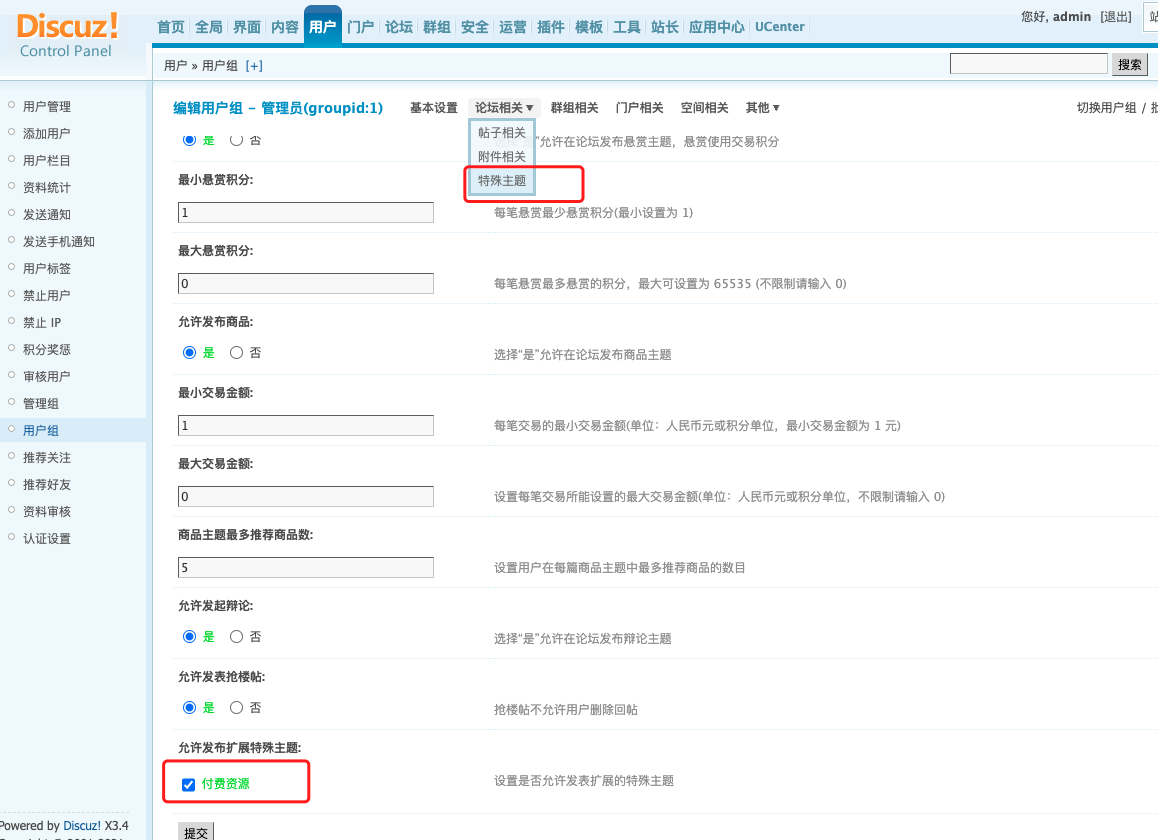Choose 特殊主题 from the dropdown list

(x=501, y=181)
